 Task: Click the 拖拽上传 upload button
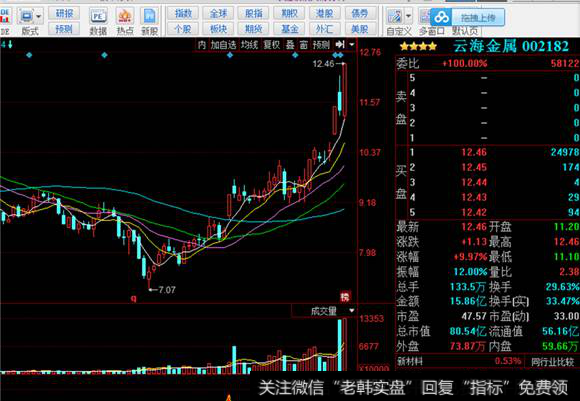pyautogui.click(x=467, y=17)
